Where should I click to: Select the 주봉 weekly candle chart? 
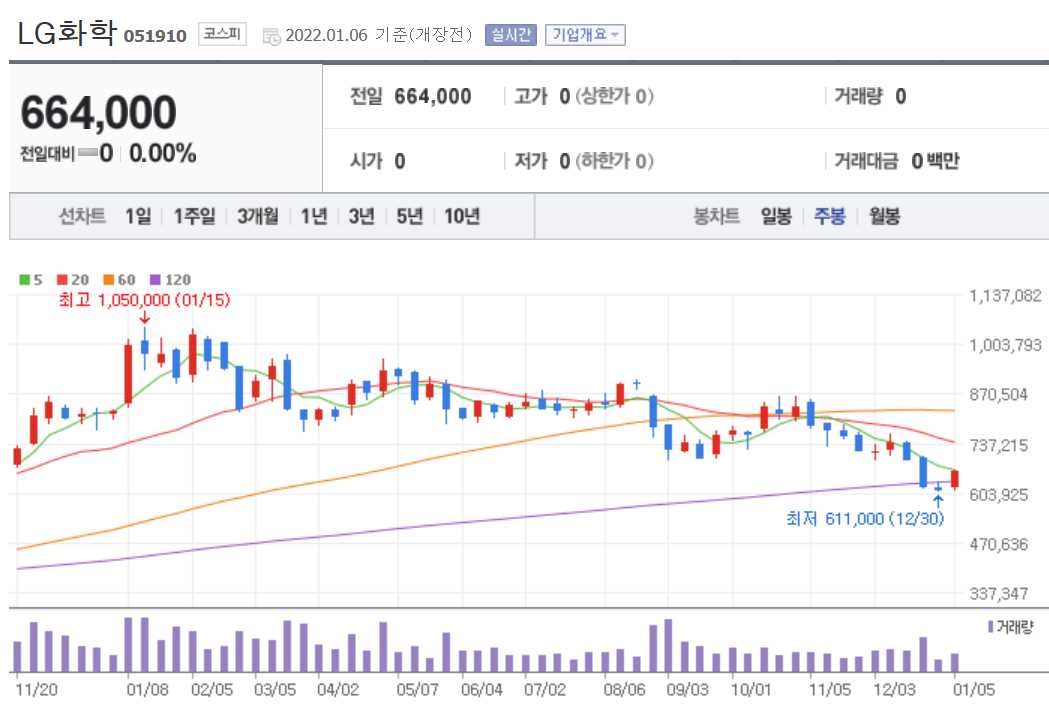[830, 216]
